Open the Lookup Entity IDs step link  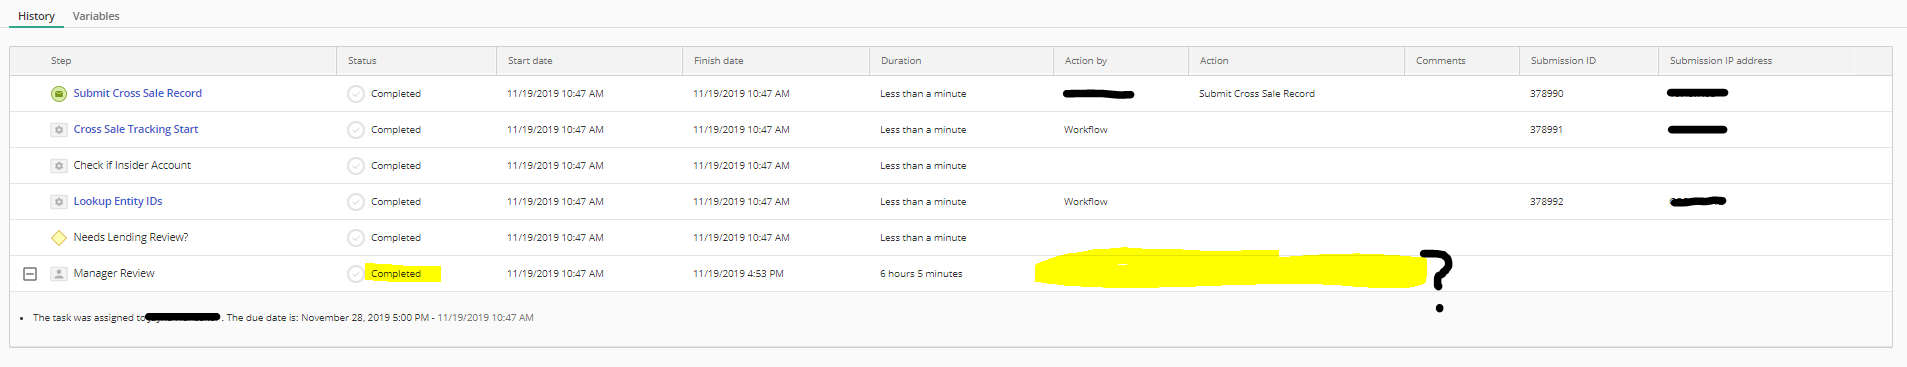118,201
